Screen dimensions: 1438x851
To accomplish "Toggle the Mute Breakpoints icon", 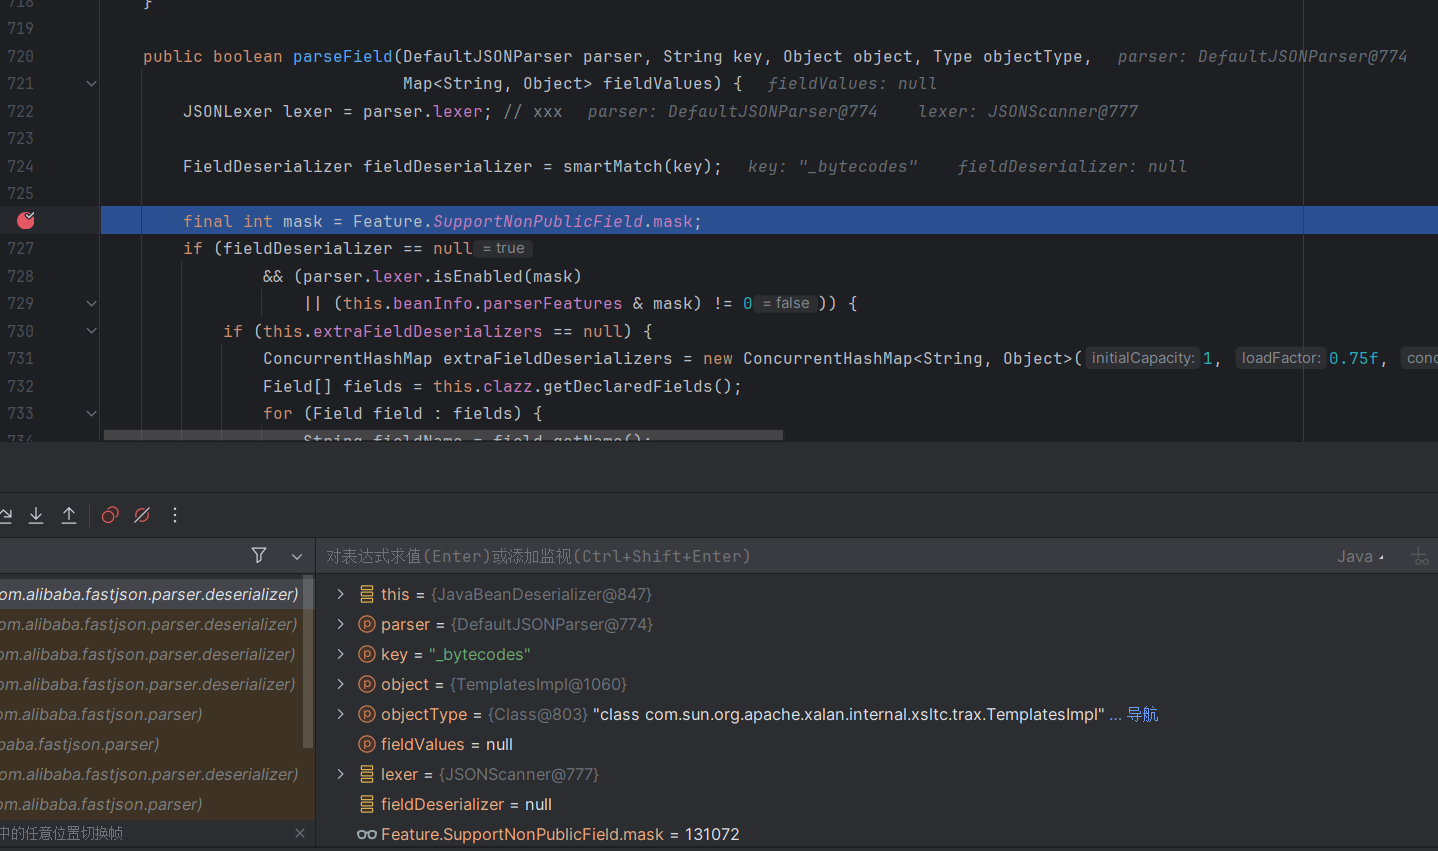I will click(142, 515).
